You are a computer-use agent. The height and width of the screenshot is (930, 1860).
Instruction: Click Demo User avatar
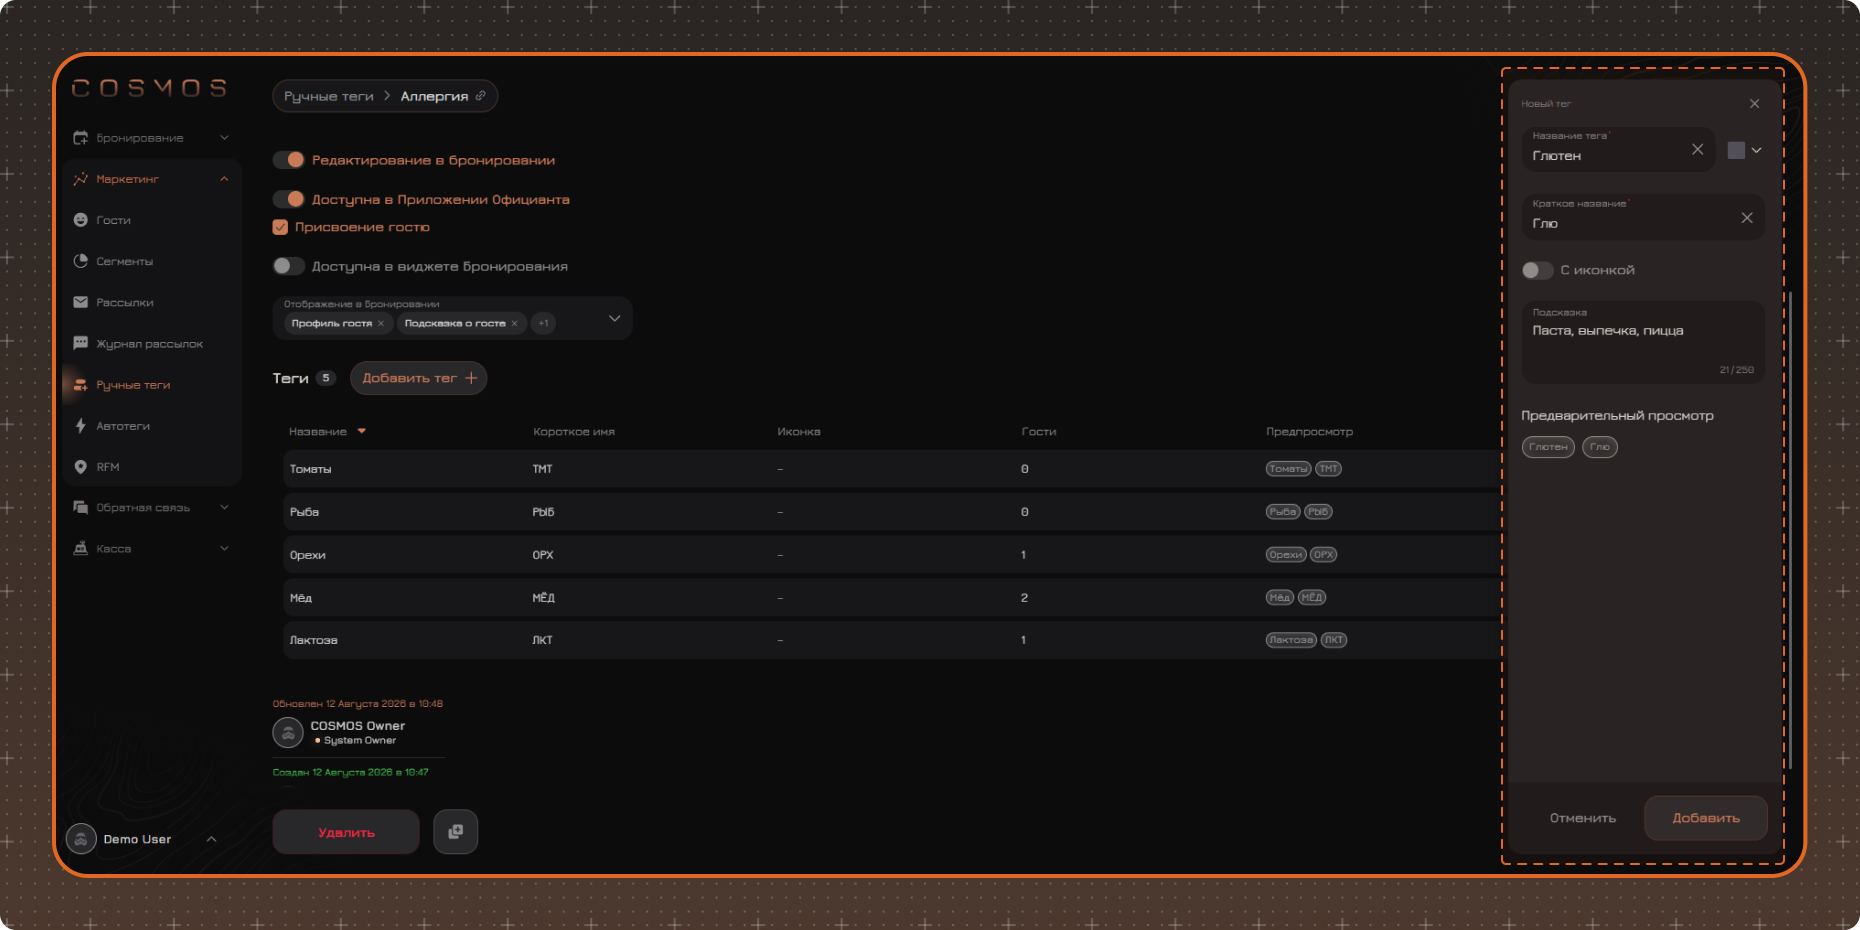81,839
